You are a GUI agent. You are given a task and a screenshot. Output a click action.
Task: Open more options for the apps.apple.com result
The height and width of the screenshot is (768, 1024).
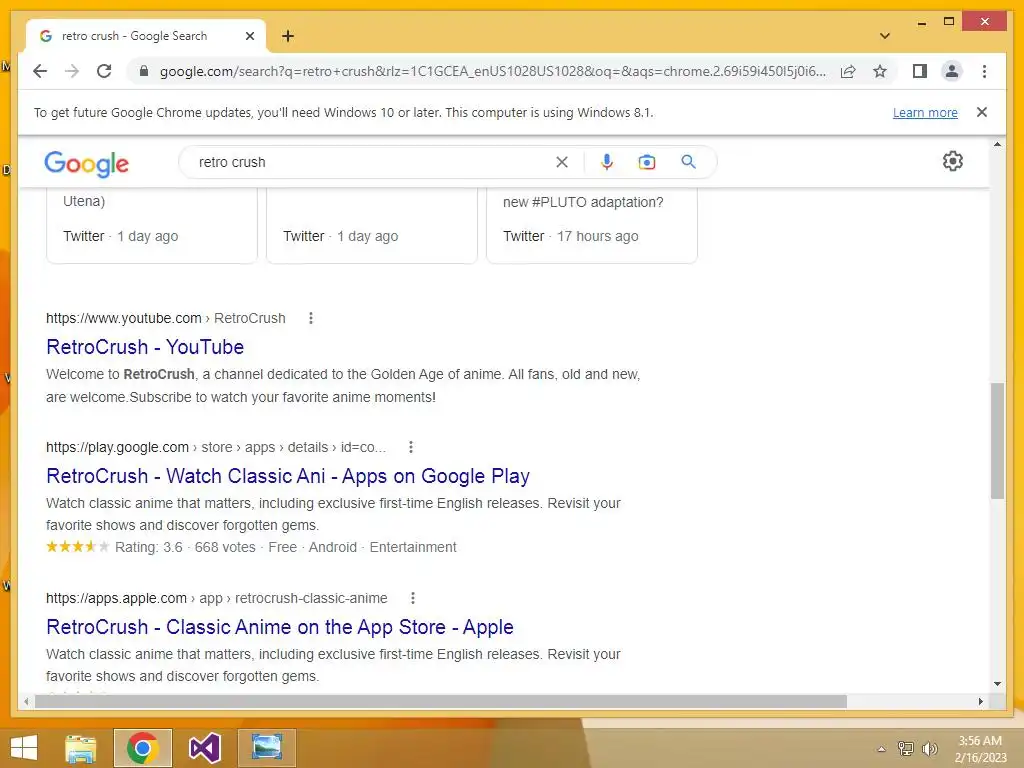click(x=413, y=598)
